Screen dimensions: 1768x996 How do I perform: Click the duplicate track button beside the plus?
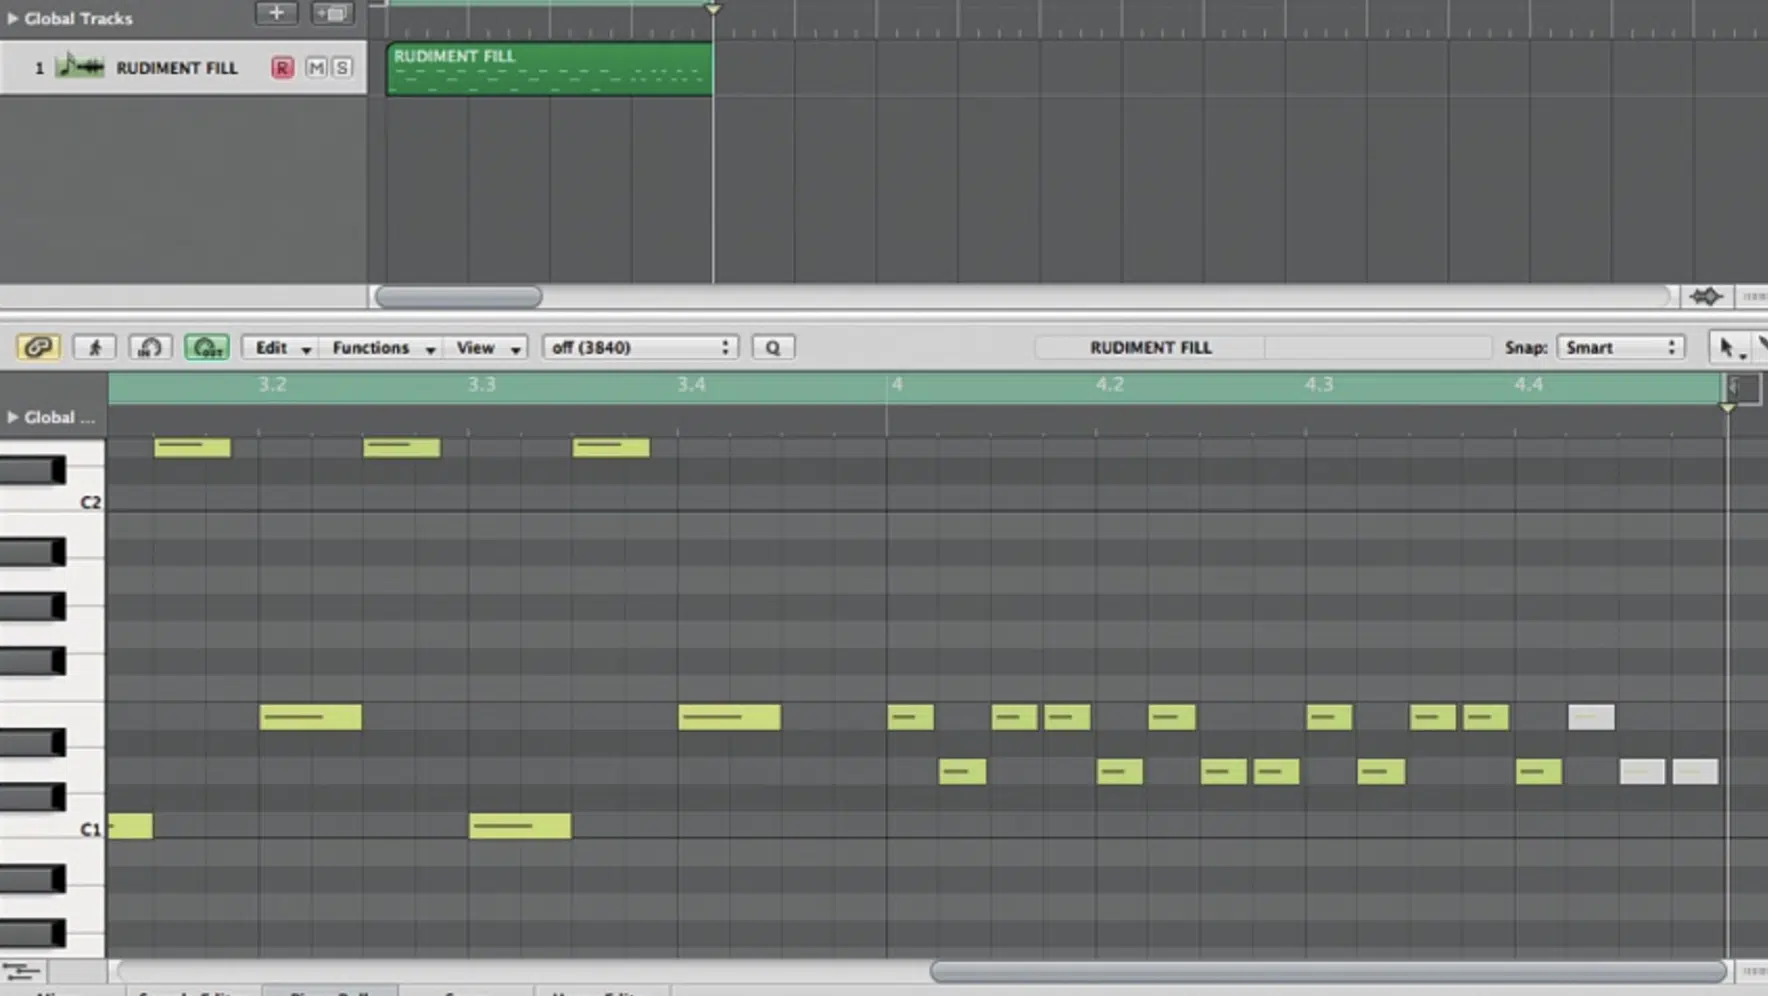(x=331, y=13)
